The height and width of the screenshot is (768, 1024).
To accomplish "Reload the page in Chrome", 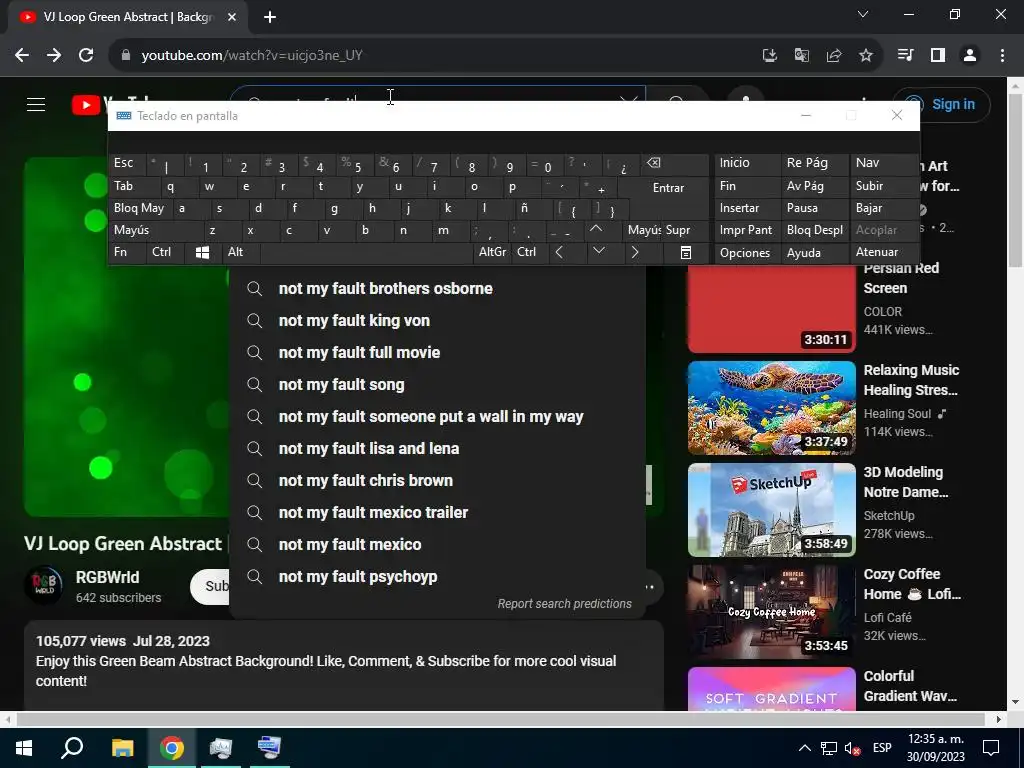I will [x=86, y=56].
